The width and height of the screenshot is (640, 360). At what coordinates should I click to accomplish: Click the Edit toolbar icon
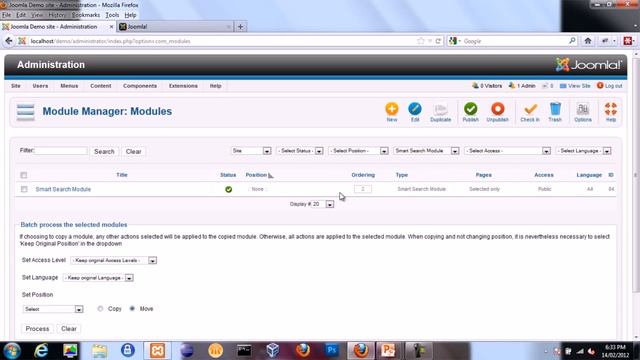415,112
